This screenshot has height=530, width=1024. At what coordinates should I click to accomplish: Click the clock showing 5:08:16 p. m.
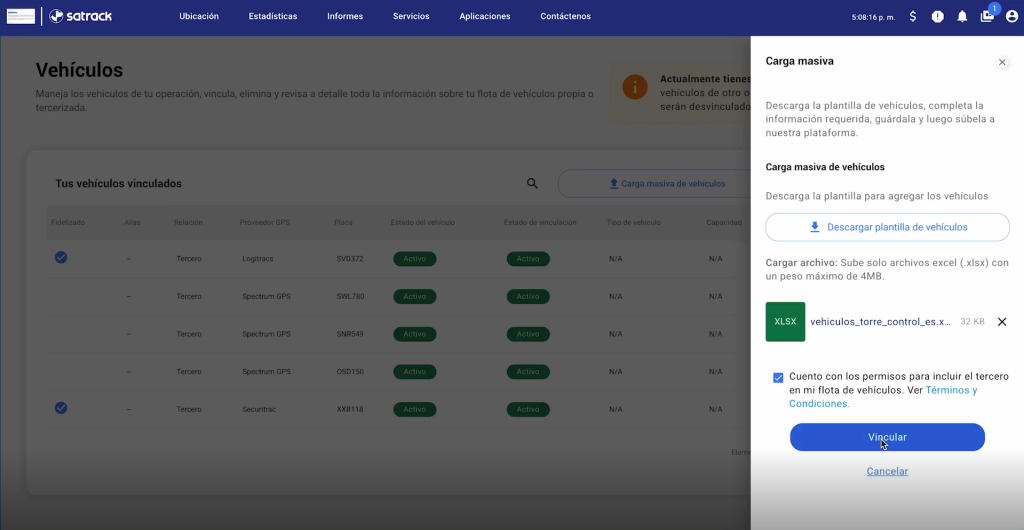point(873,17)
